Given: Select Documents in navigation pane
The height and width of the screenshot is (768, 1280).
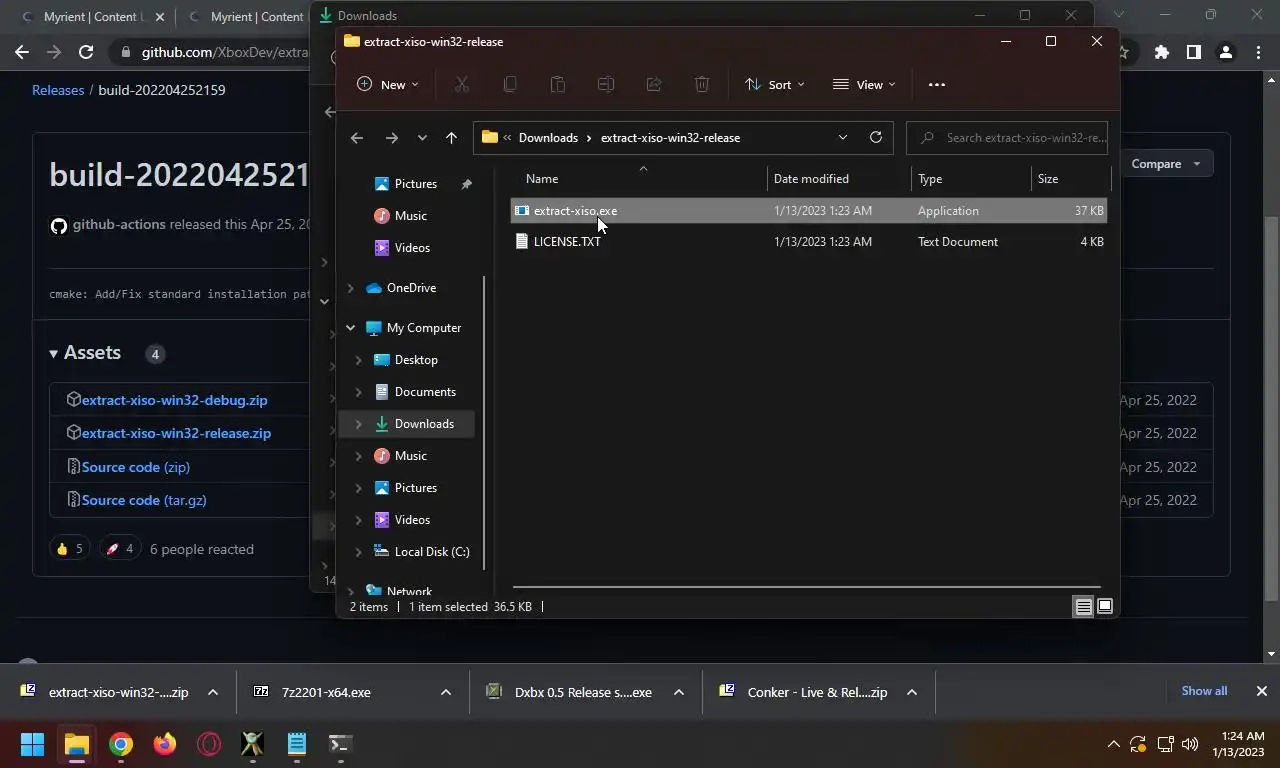Looking at the screenshot, I should click(425, 392).
